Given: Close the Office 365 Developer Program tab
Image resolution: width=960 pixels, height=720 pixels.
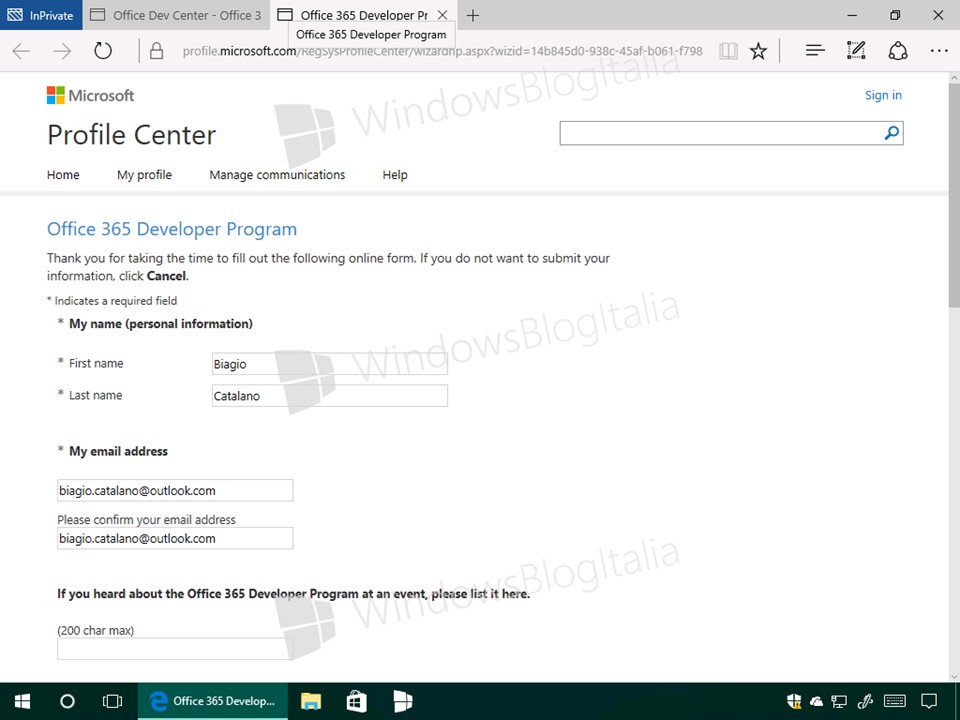Looking at the screenshot, I should (x=442, y=15).
